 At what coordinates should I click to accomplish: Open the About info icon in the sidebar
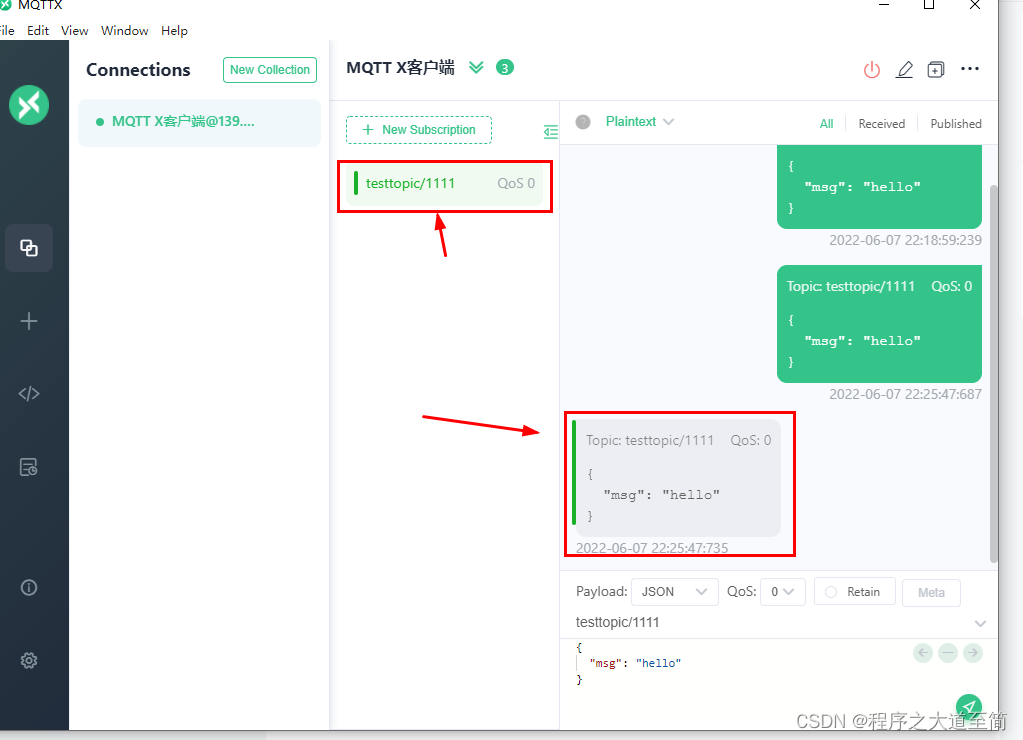click(x=29, y=587)
